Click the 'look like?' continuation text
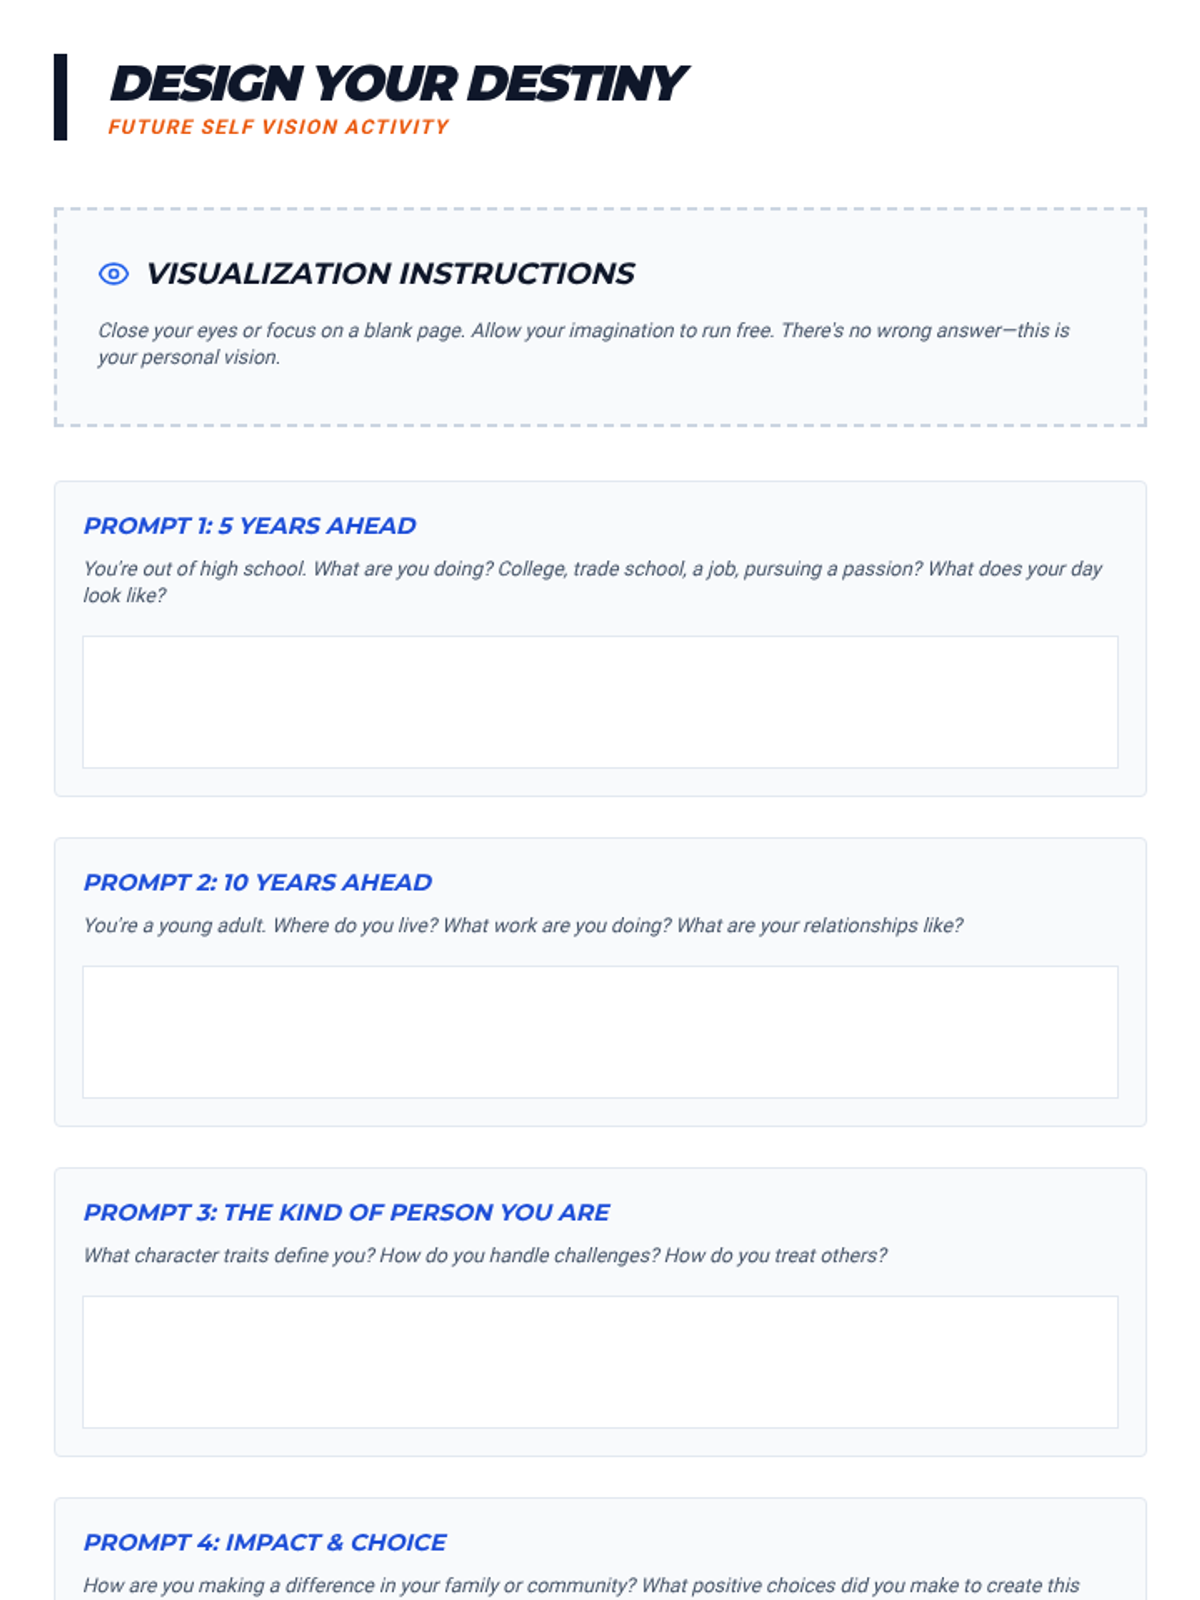 coord(125,596)
